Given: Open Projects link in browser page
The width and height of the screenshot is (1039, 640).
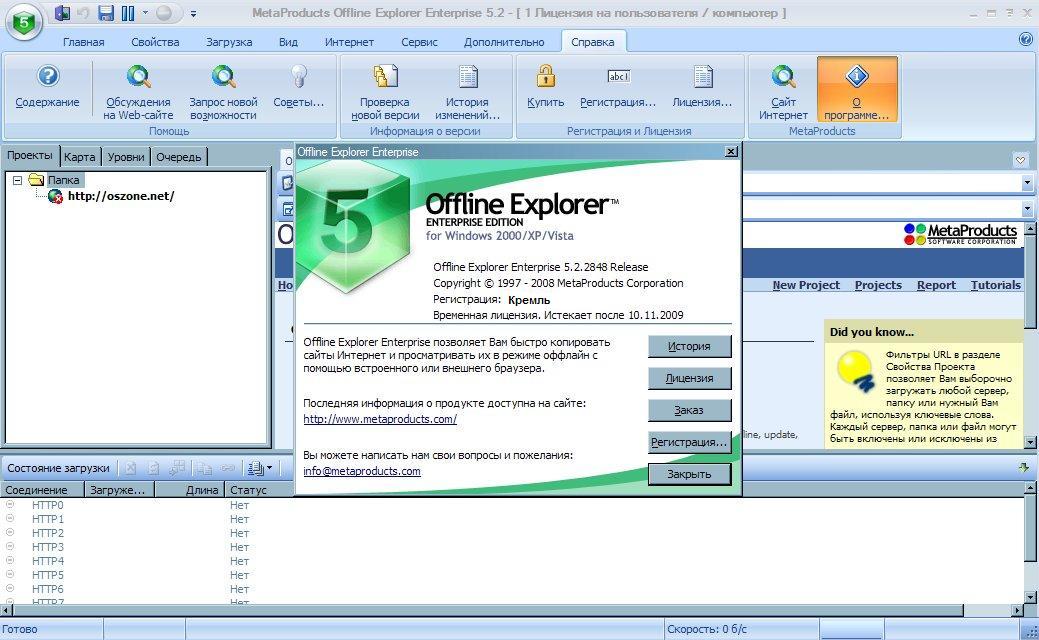Looking at the screenshot, I should pyautogui.click(x=878, y=285).
